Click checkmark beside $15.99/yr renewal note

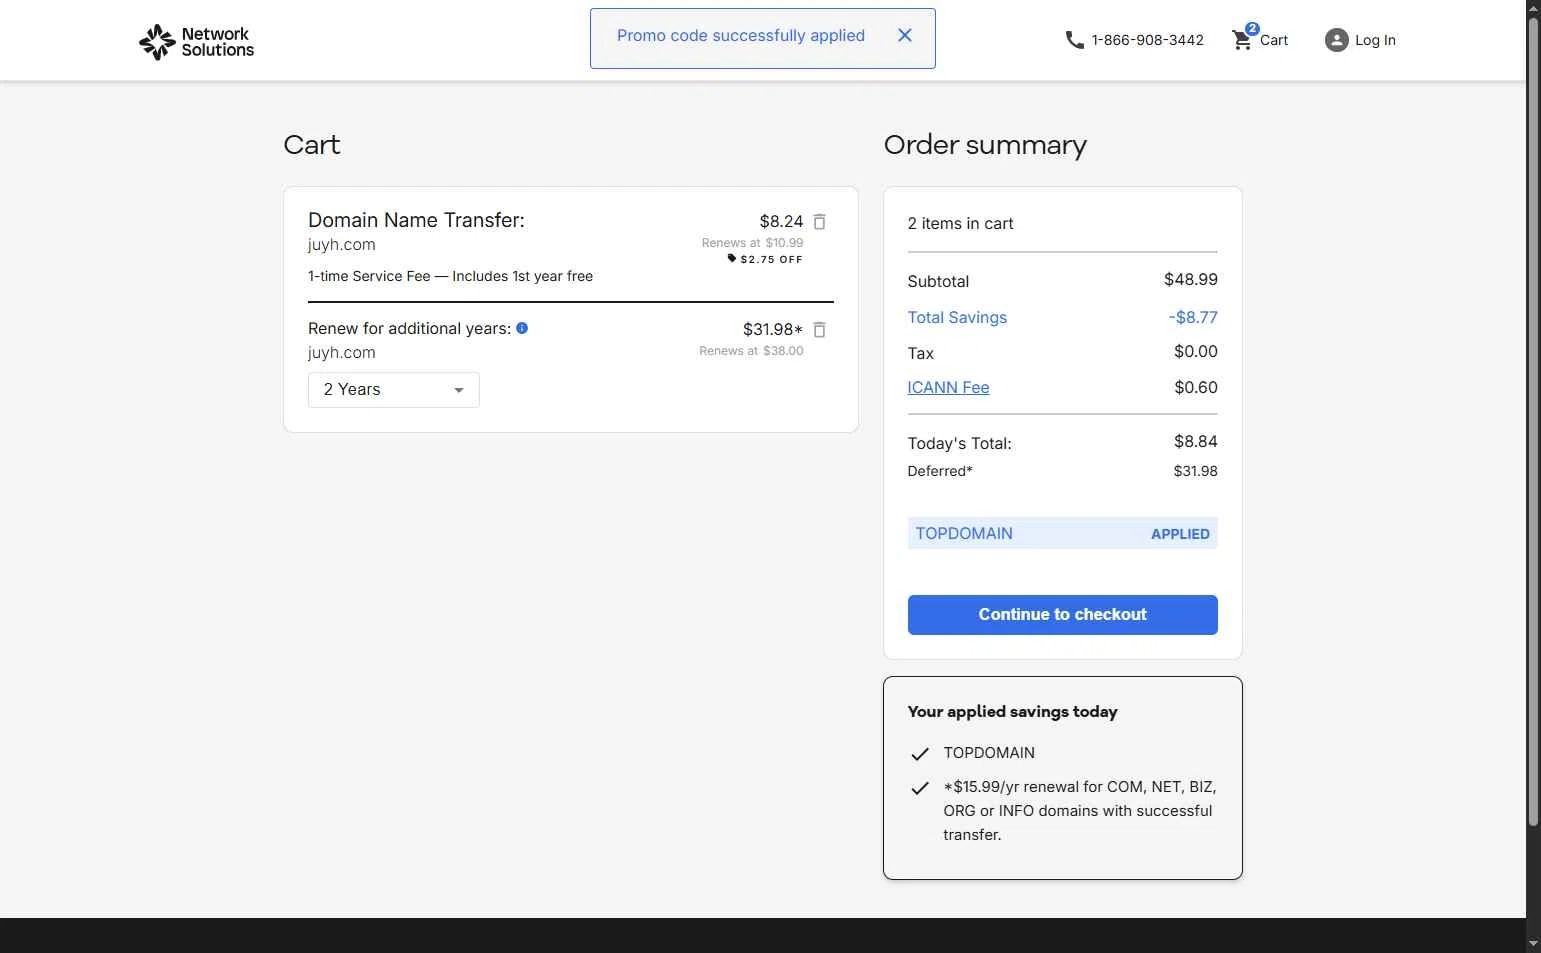(920, 788)
